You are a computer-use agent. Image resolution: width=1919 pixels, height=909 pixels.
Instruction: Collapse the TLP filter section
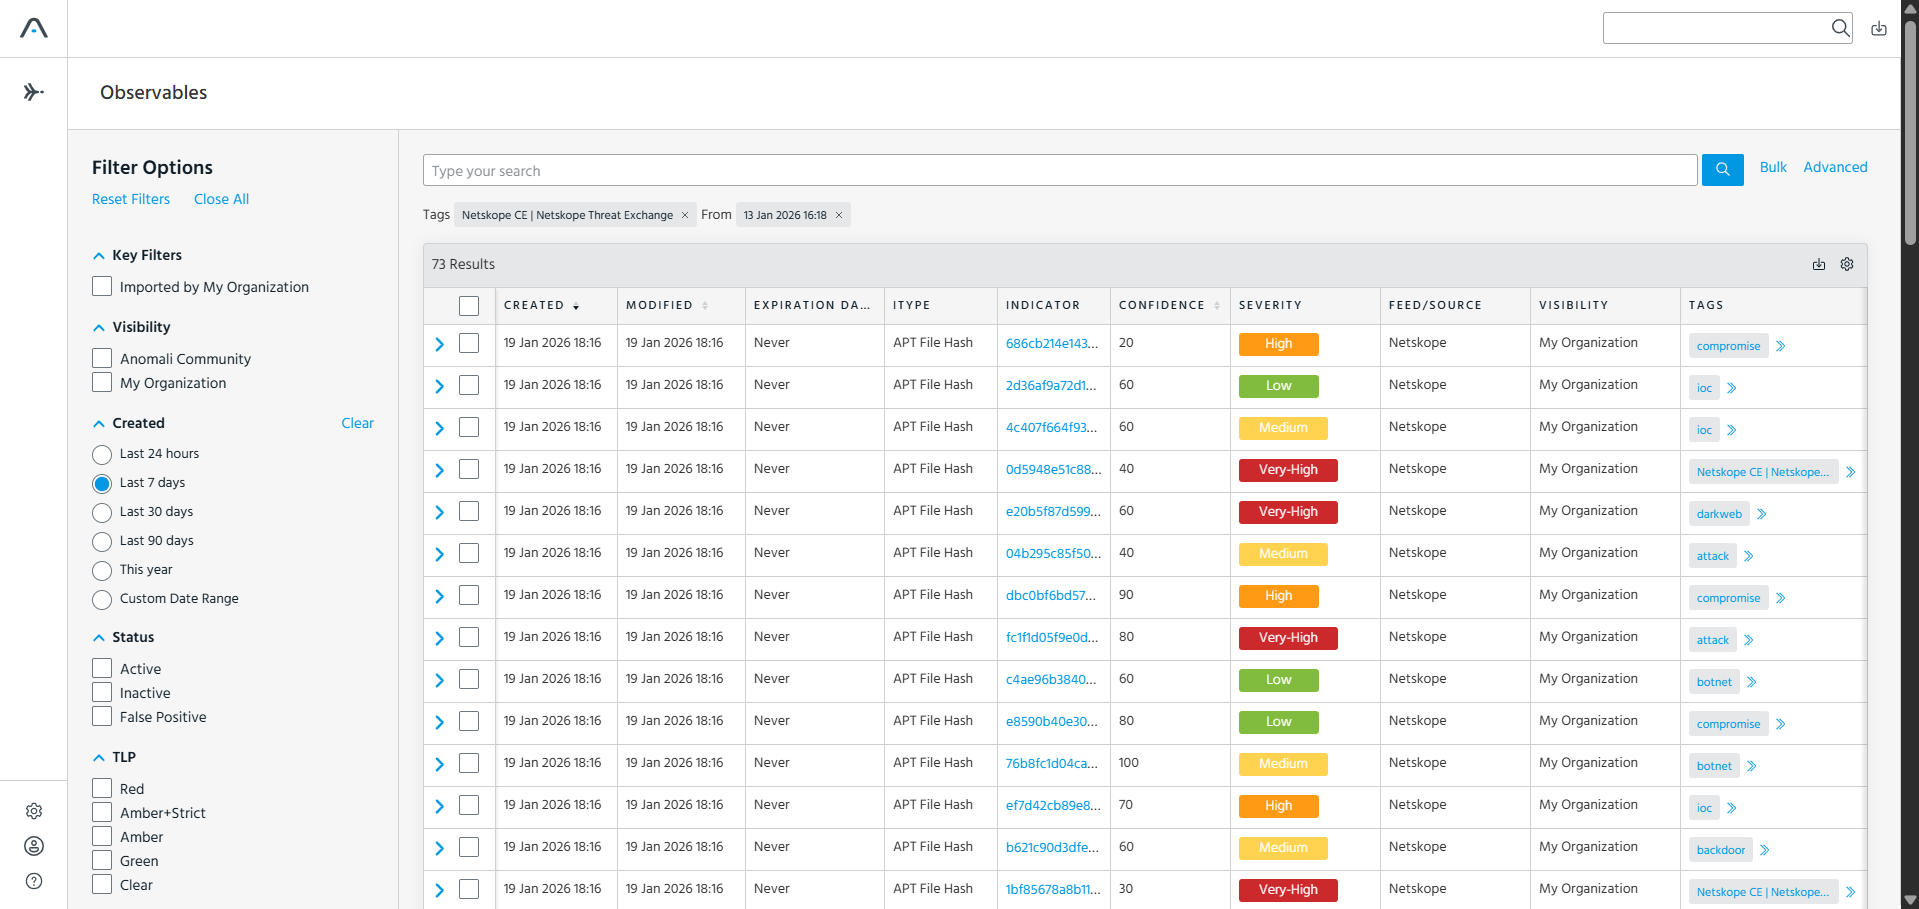coord(99,758)
